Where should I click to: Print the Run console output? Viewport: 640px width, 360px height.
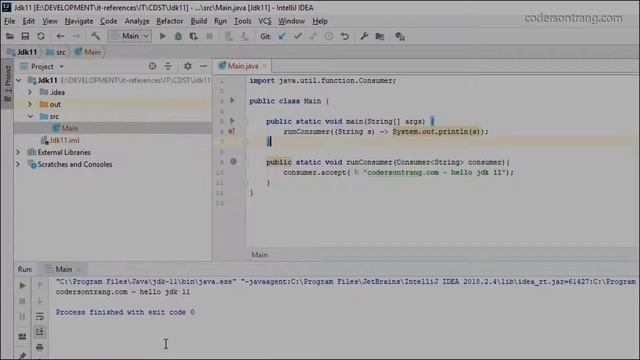[x=40, y=347]
